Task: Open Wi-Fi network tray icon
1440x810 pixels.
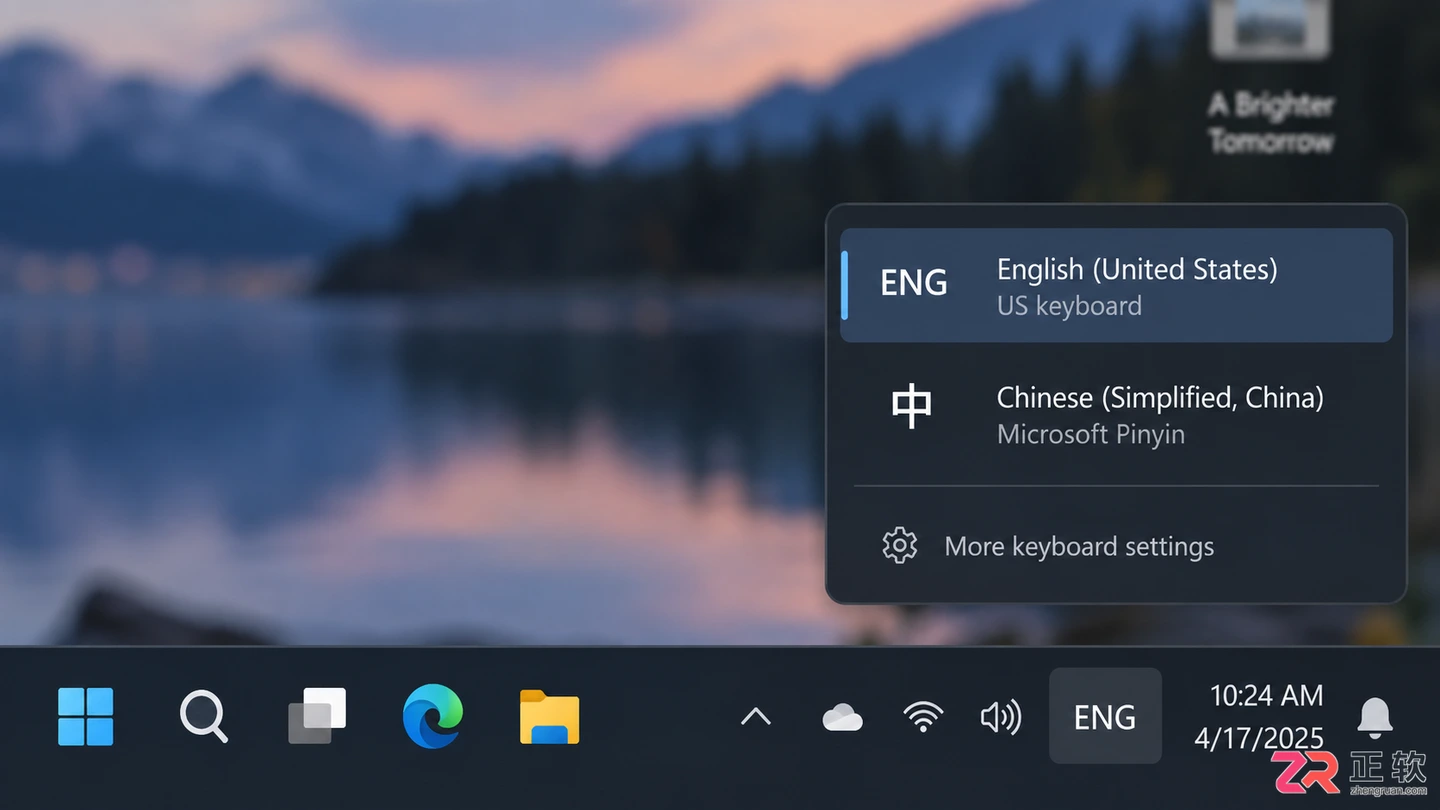Action: [922, 717]
